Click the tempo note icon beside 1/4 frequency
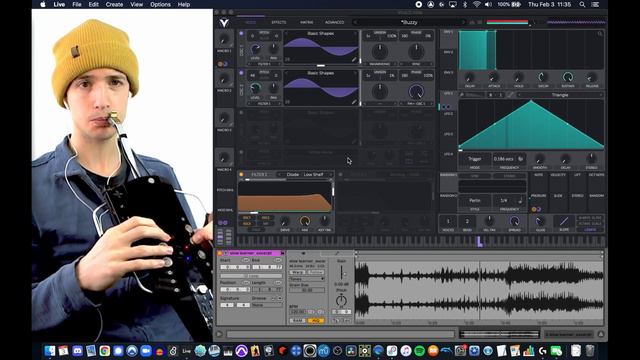The width and height of the screenshot is (640, 360). point(520,200)
